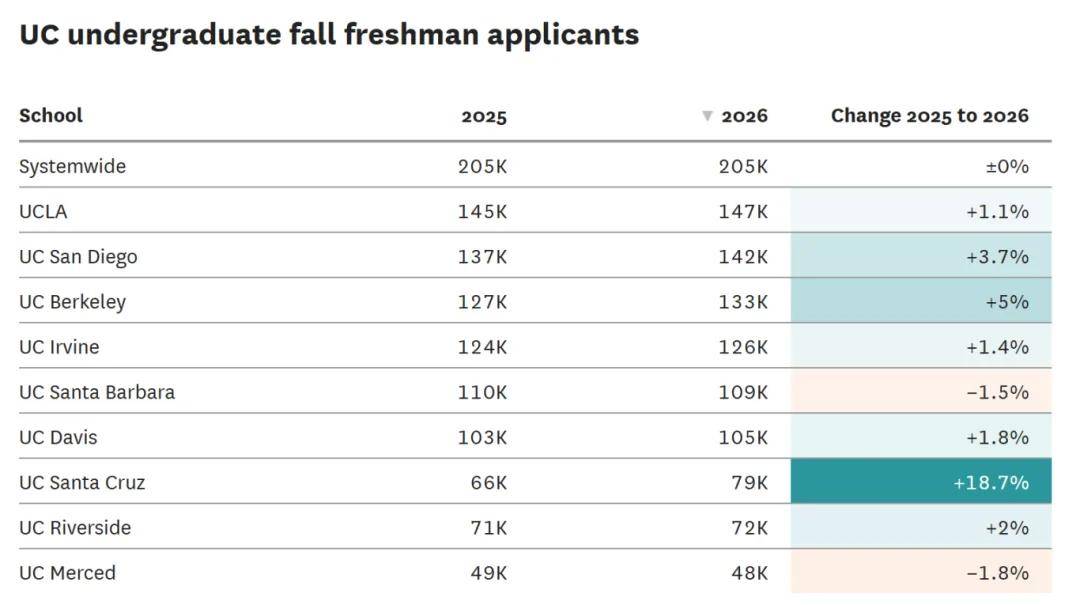Click the UC Davis school name
1080x605 pixels.
coord(58,437)
